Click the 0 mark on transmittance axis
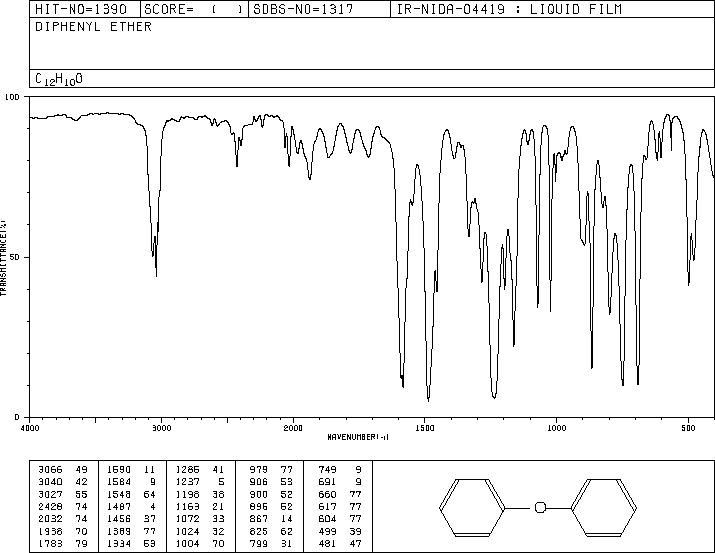The width and height of the screenshot is (715, 553). [x=17, y=417]
